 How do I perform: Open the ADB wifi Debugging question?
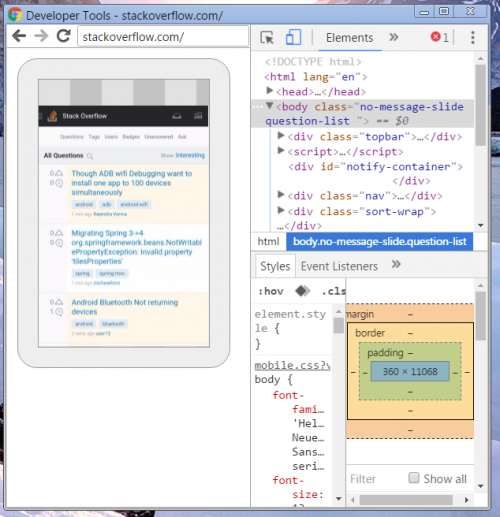132,183
